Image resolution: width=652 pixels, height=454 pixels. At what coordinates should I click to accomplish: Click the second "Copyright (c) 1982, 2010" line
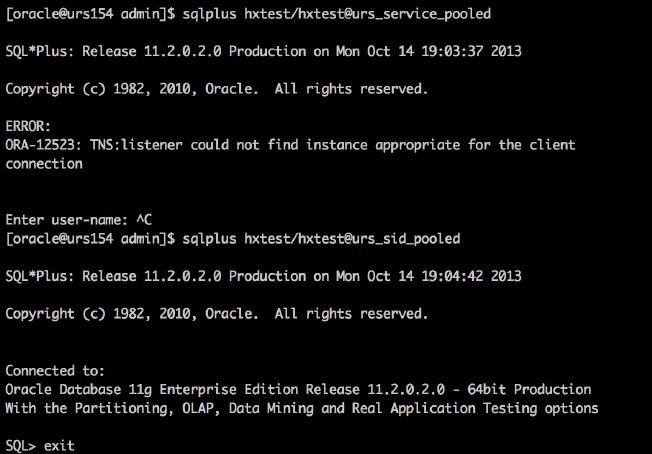tap(100, 314)
